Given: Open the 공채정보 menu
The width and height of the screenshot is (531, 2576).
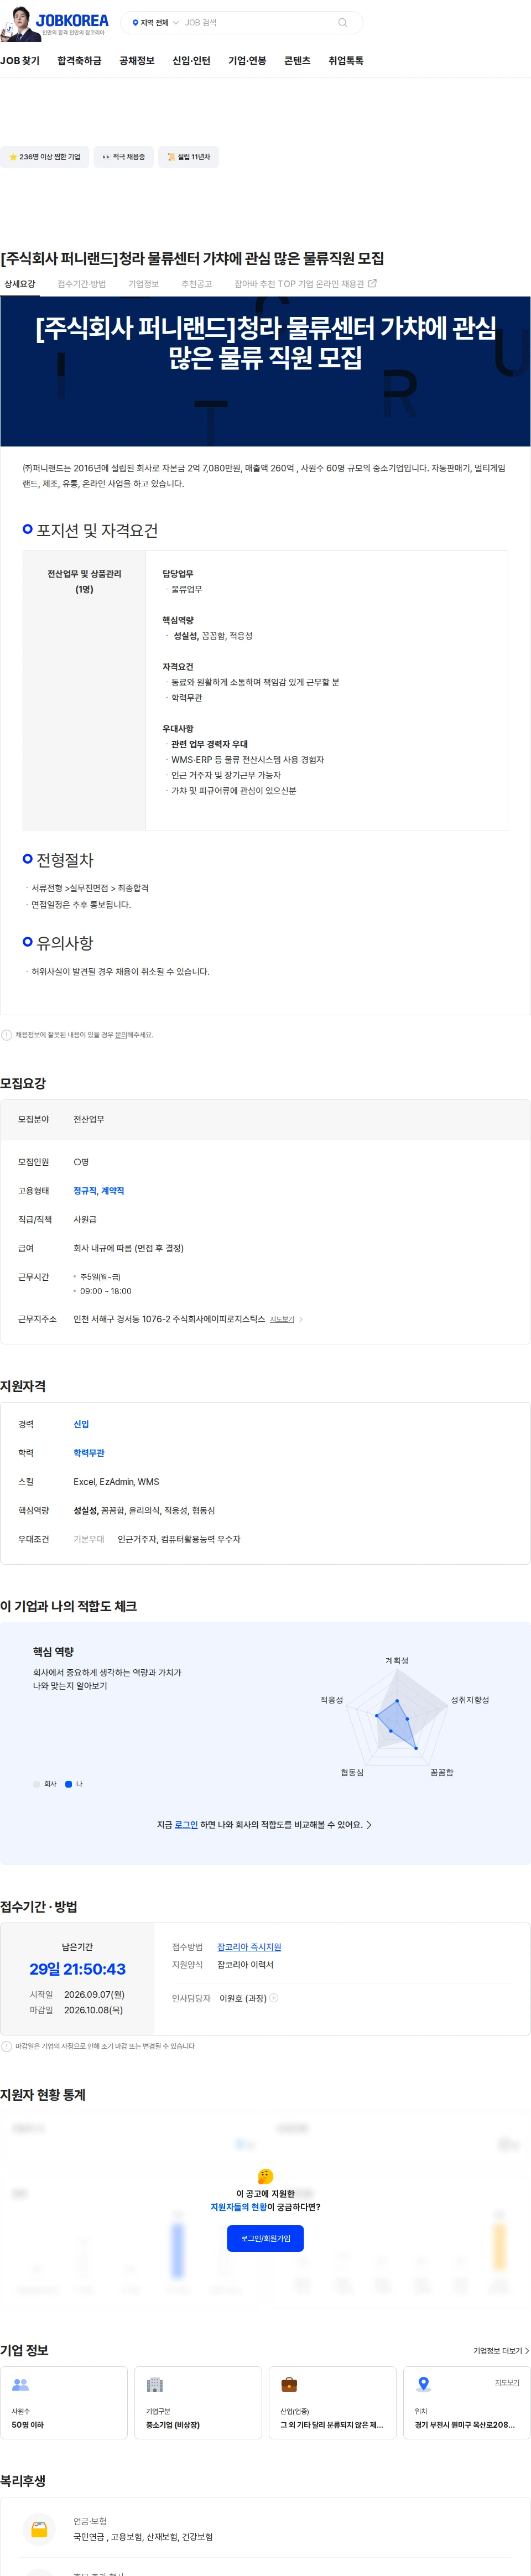Looking at the screenshot, I should point(137,61).
